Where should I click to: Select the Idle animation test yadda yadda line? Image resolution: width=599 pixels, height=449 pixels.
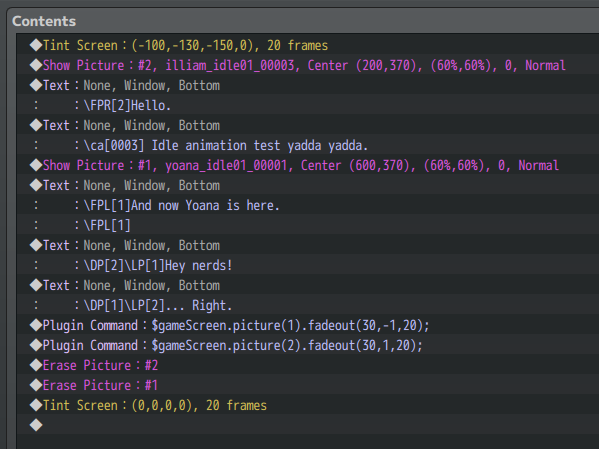tap(308, 145)
